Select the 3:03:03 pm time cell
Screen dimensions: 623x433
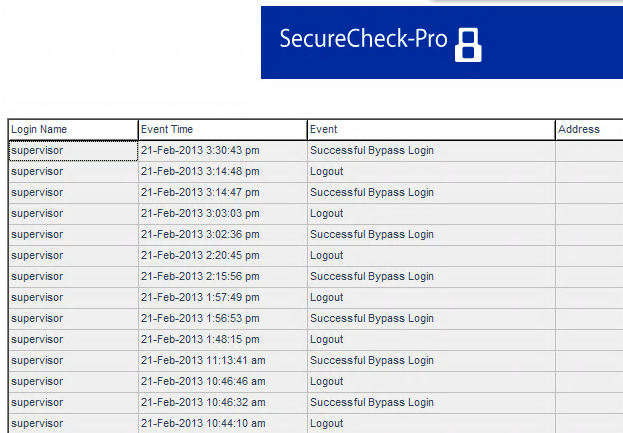point(222,214)
